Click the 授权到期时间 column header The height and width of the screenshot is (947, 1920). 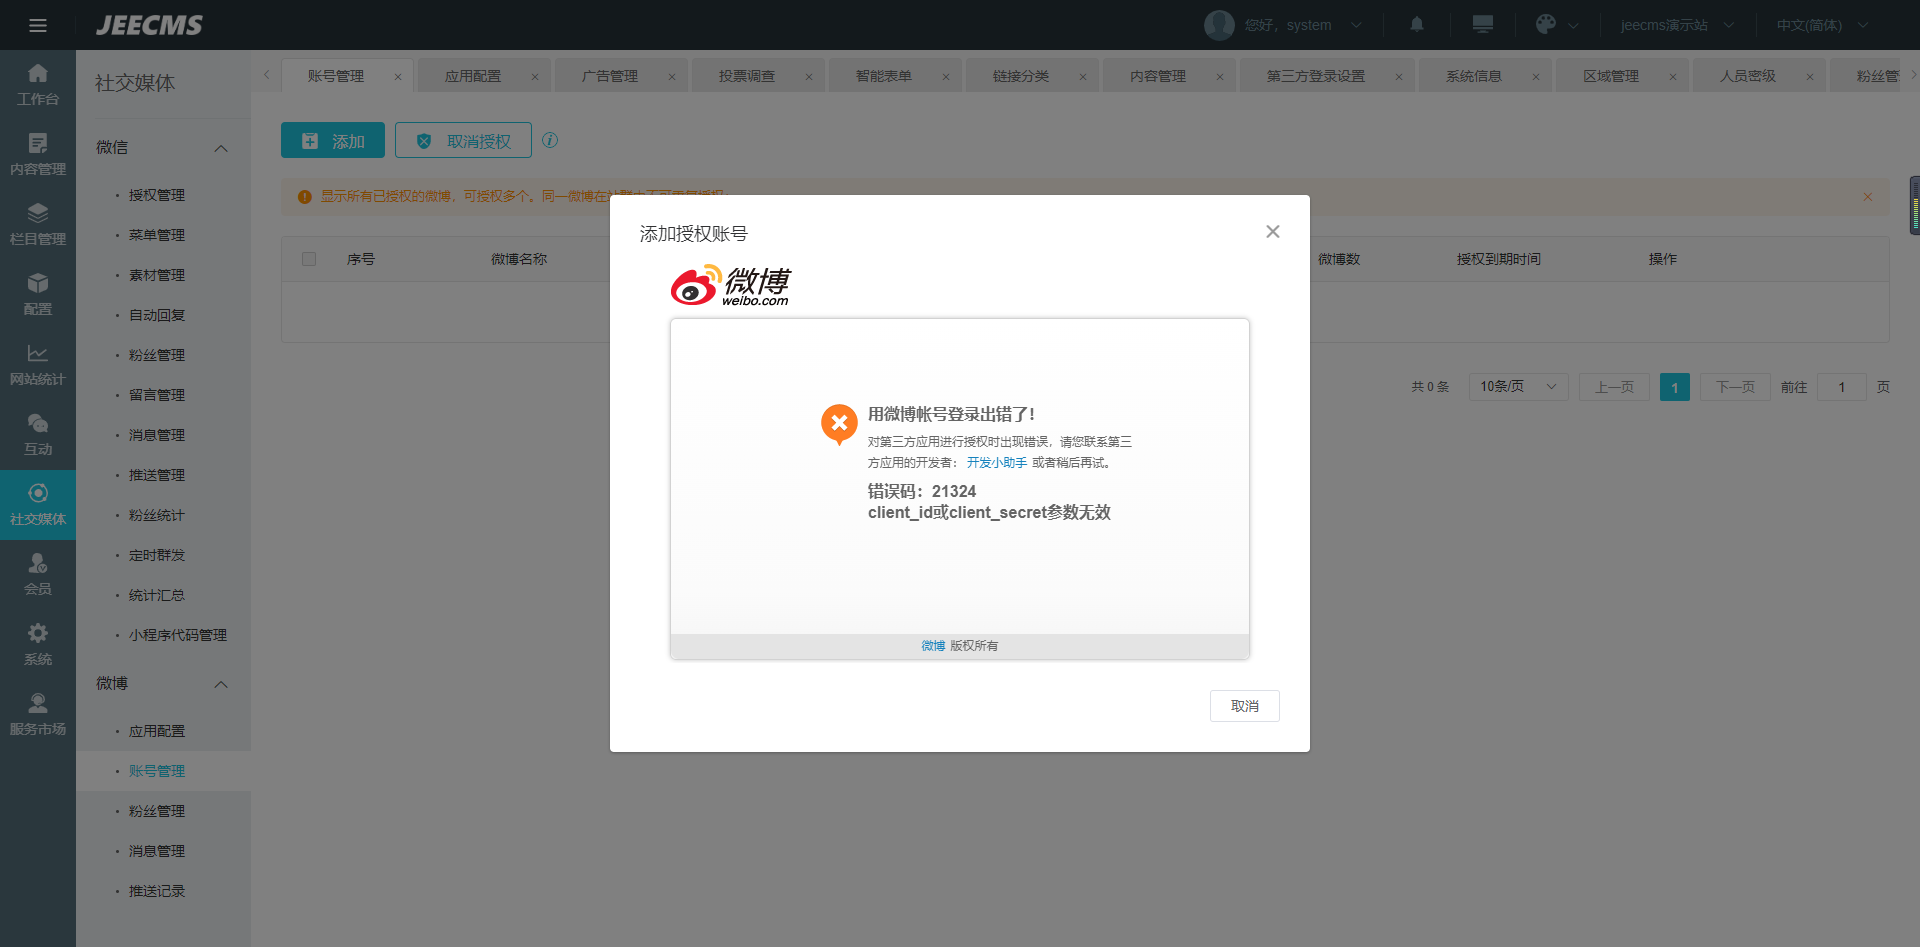pos(1498,259)
